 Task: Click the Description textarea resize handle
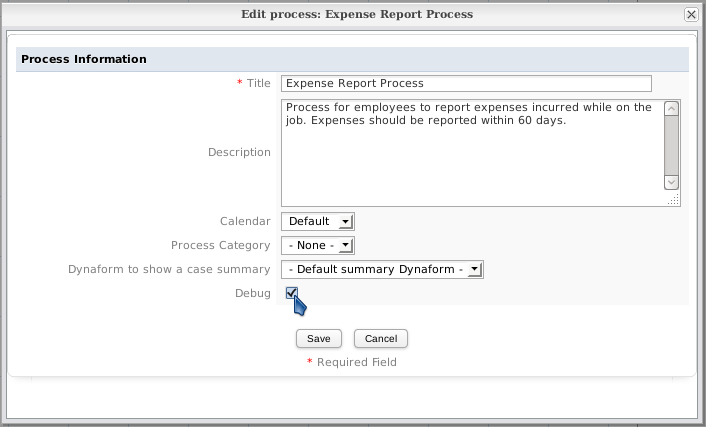coord(674,200)
